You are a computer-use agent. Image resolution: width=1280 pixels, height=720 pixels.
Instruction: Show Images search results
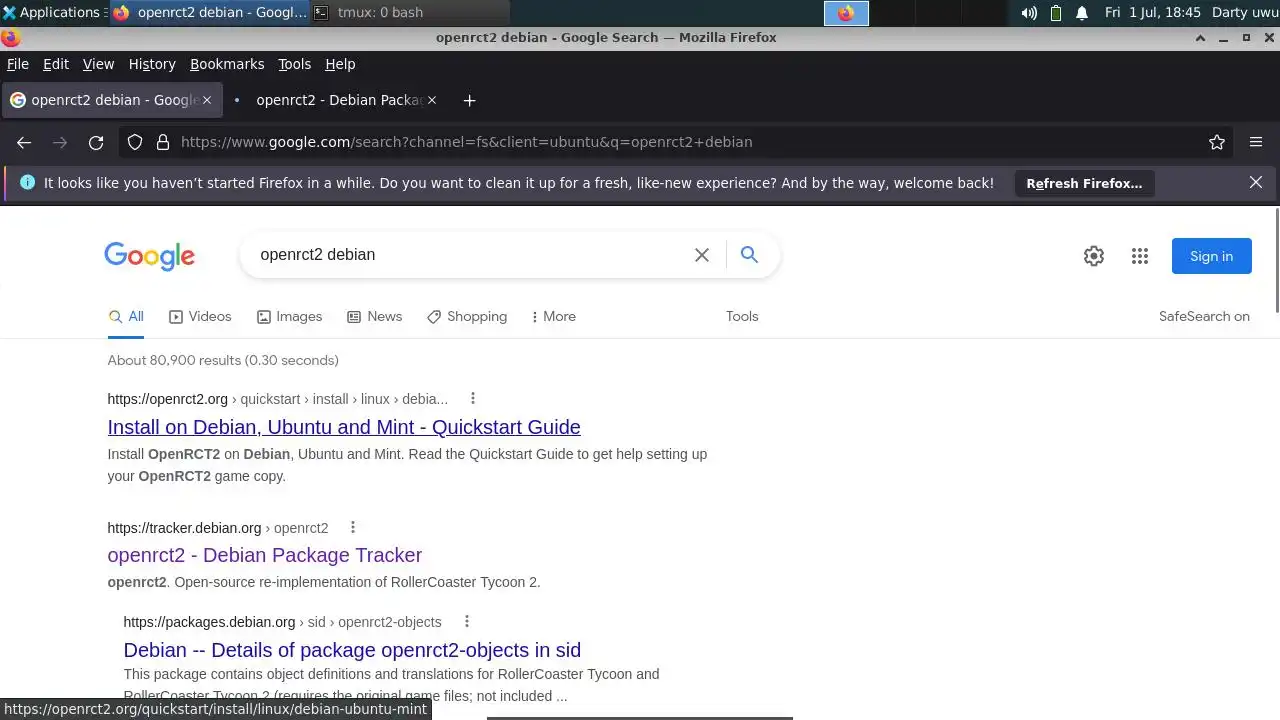click(x=289, y=316)
